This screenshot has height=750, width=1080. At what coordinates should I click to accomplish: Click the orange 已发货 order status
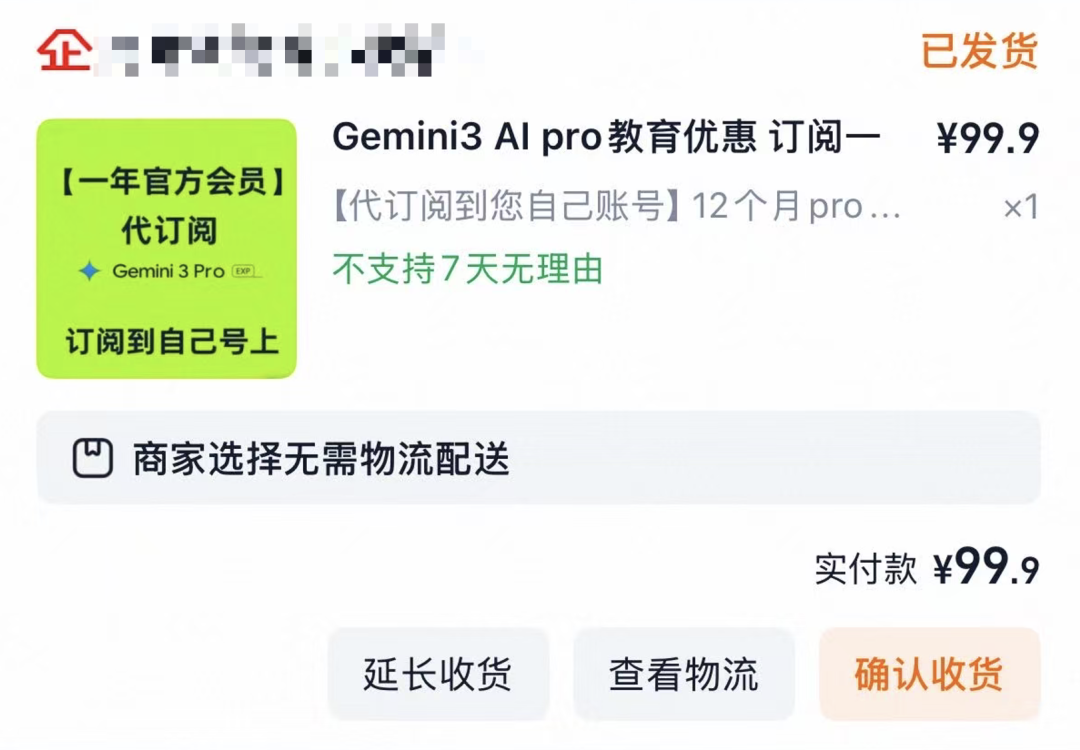coord(979,50)
